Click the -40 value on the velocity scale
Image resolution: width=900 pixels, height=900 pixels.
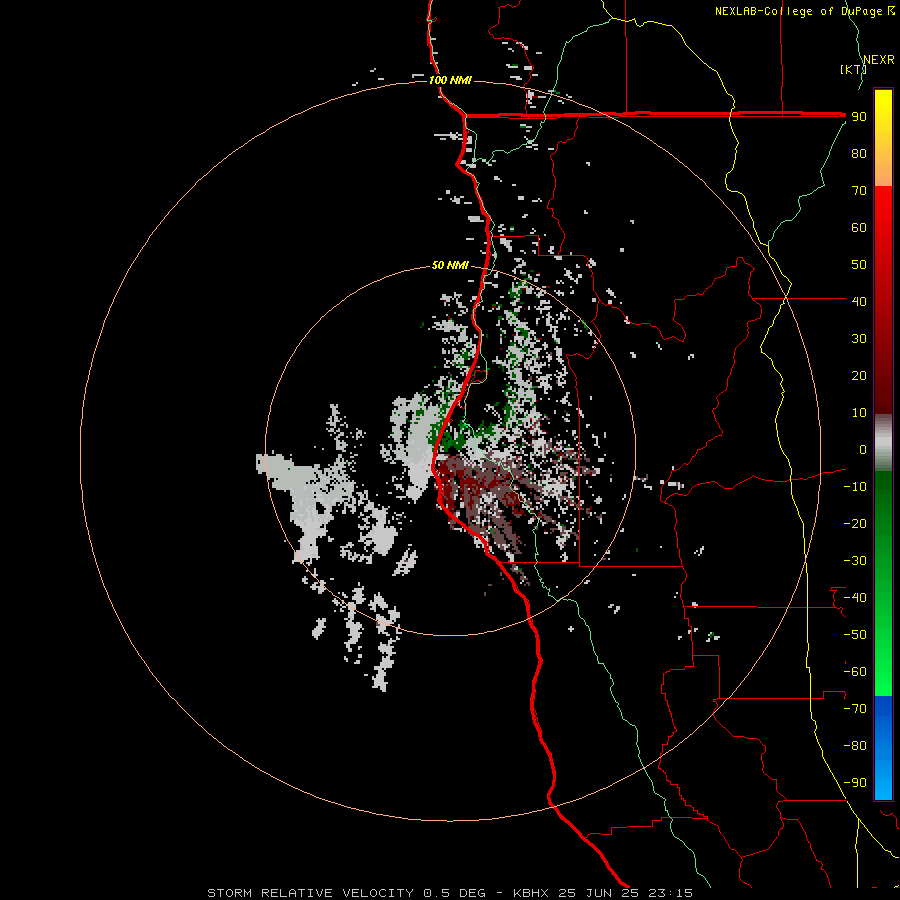855,598
